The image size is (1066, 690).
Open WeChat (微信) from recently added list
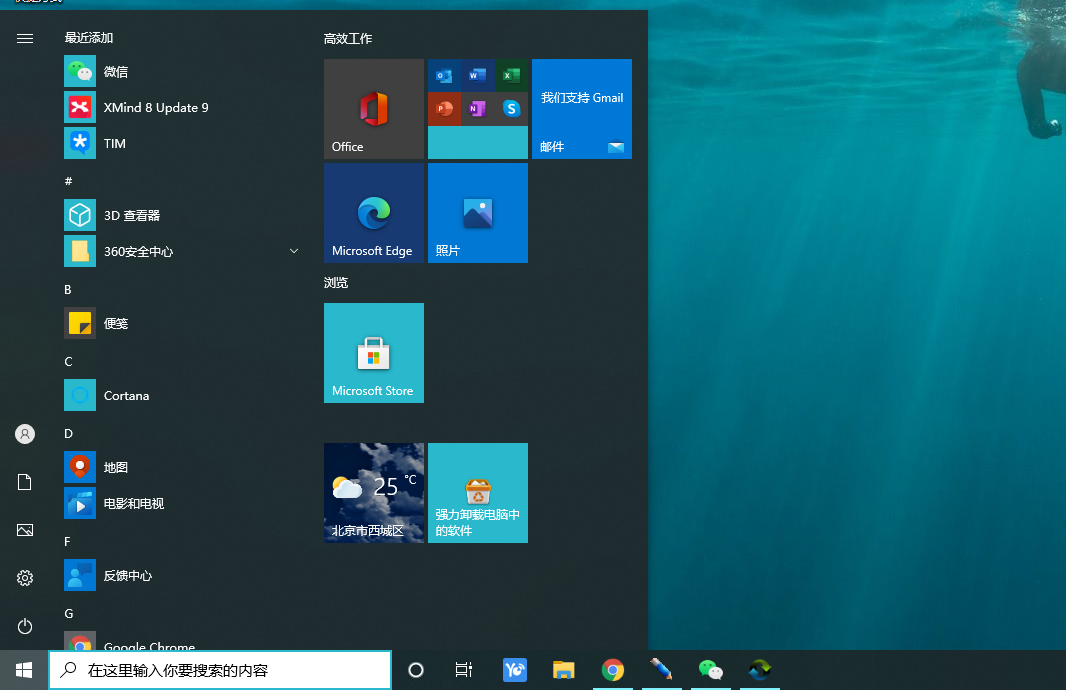coord(115,72)
